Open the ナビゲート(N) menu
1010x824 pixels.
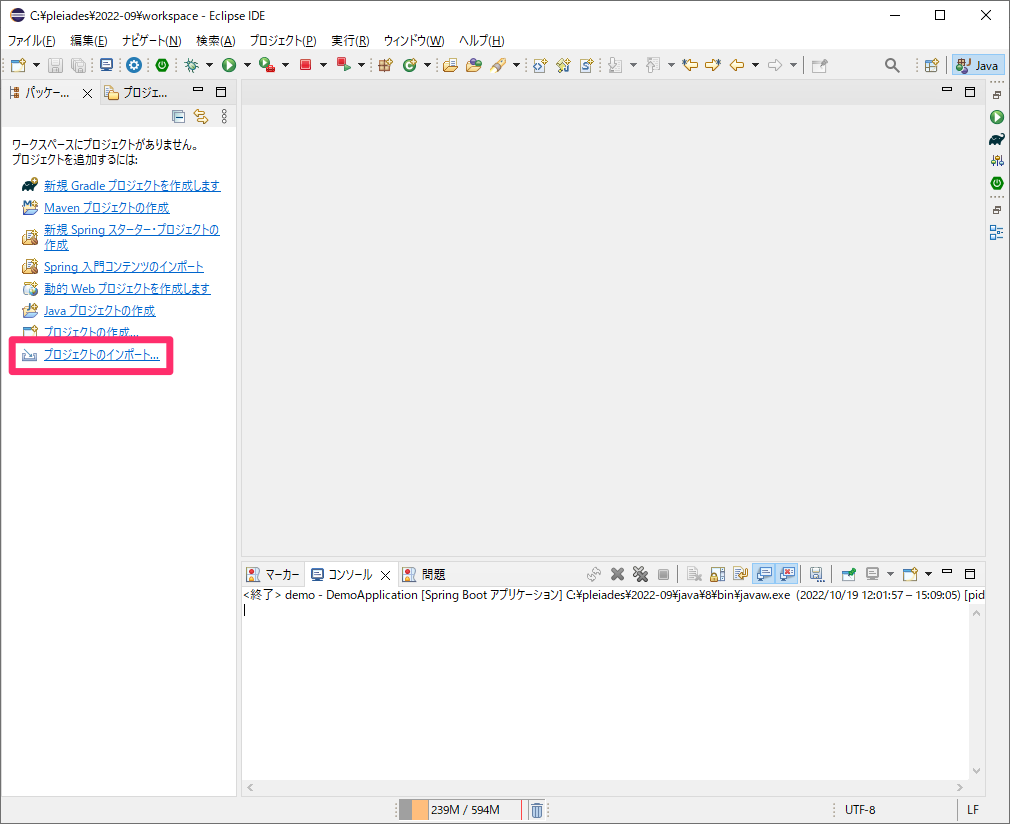(152, 41)
